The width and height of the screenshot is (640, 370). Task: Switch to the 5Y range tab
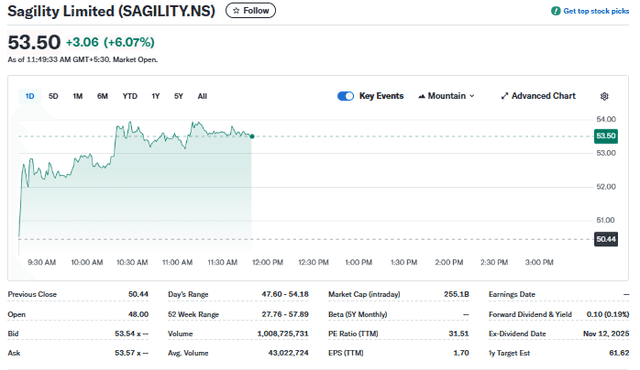click(x=178, y=96)
